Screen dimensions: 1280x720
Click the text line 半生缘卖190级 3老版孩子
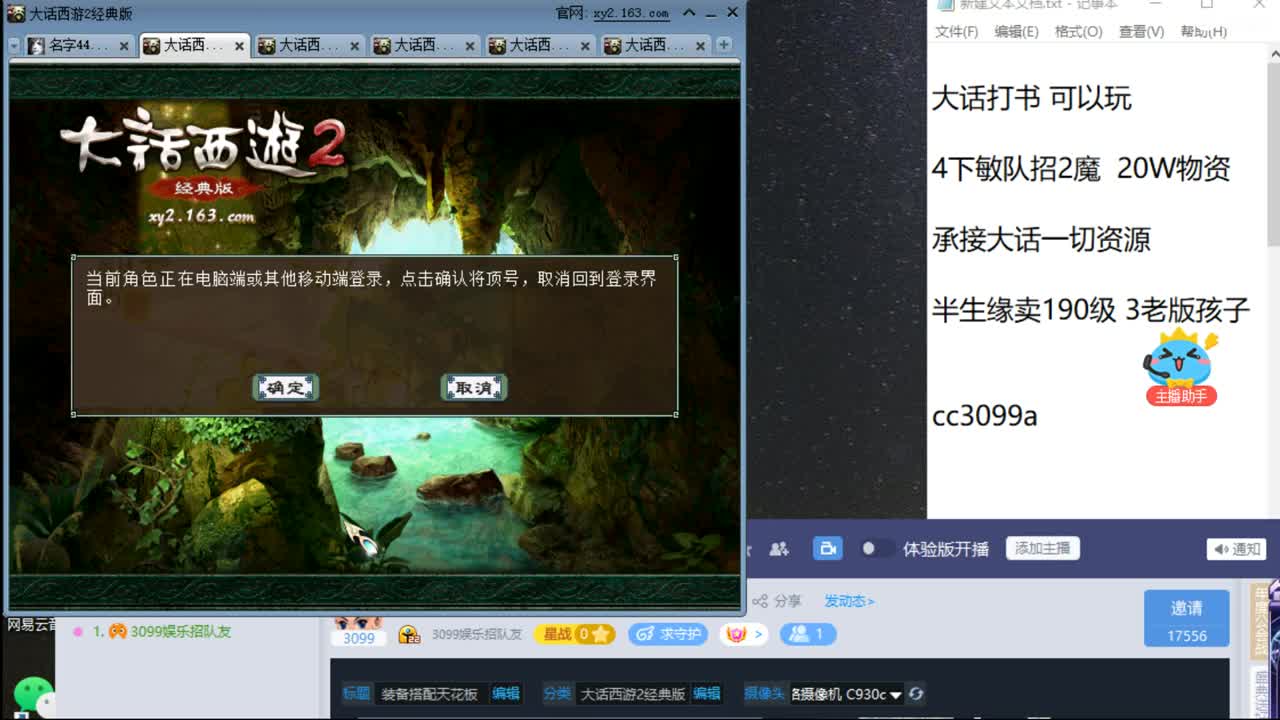(1091, 310)
